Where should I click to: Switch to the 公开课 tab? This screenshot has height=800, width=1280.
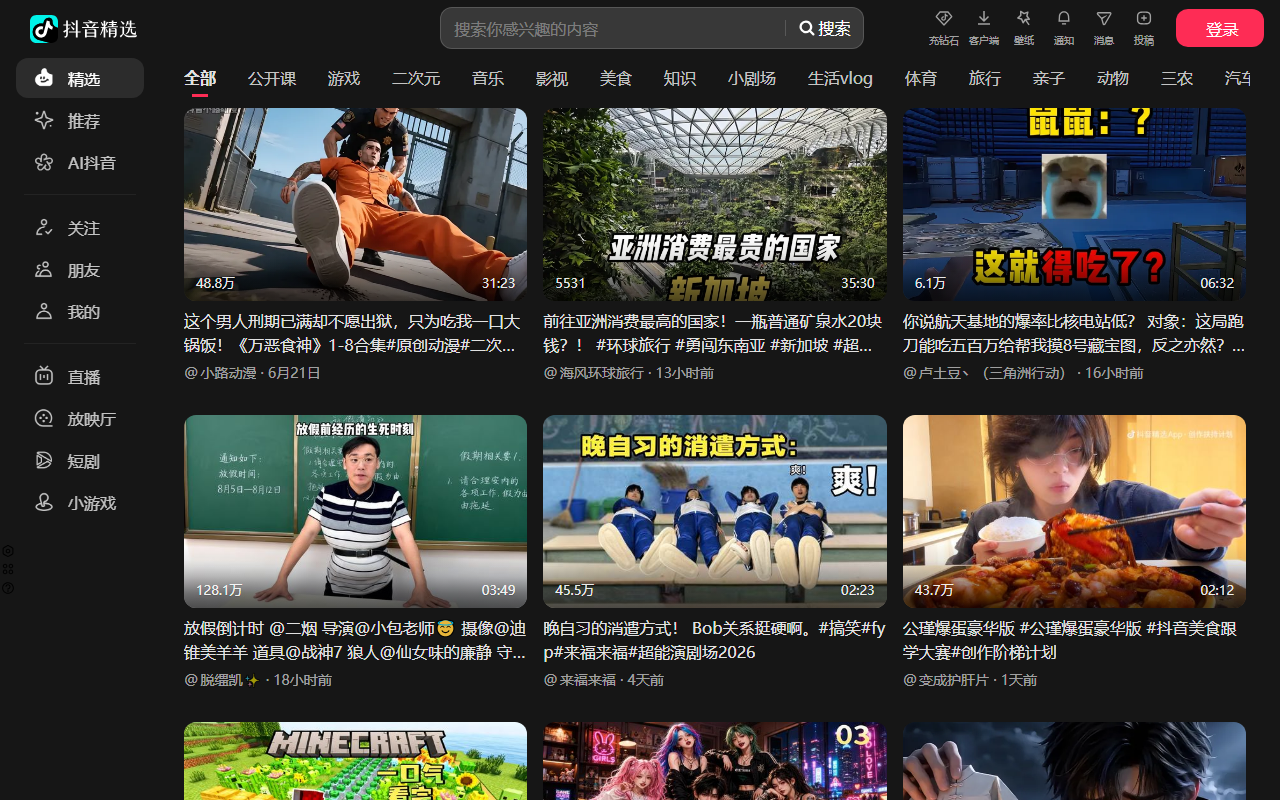tap(272, 78)
